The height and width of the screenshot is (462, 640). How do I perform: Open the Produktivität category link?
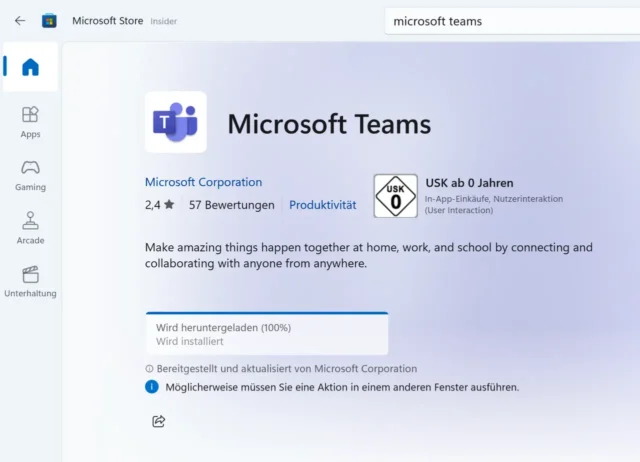pyautogui.click(x=322, y=205)
